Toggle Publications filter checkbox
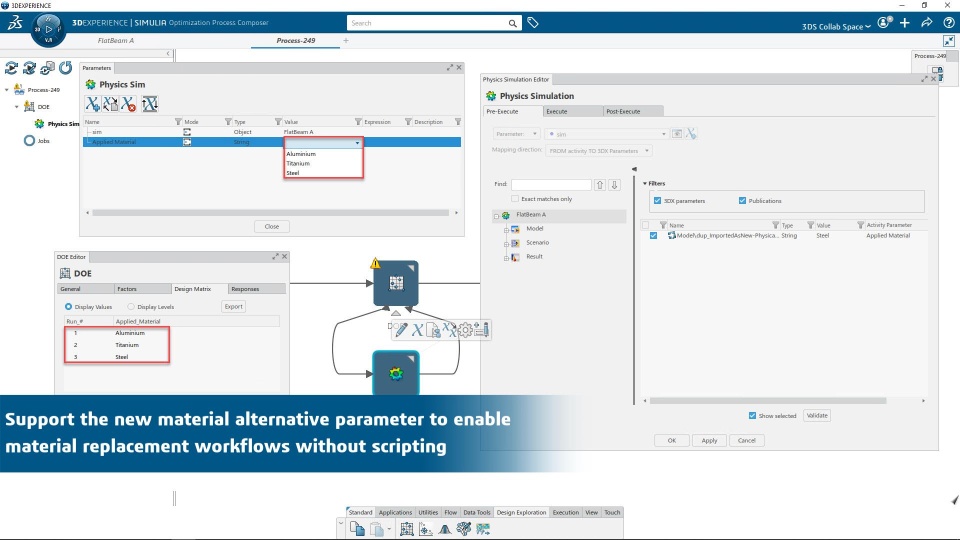Viewport: 960px width, 540px height. (742, 201)
